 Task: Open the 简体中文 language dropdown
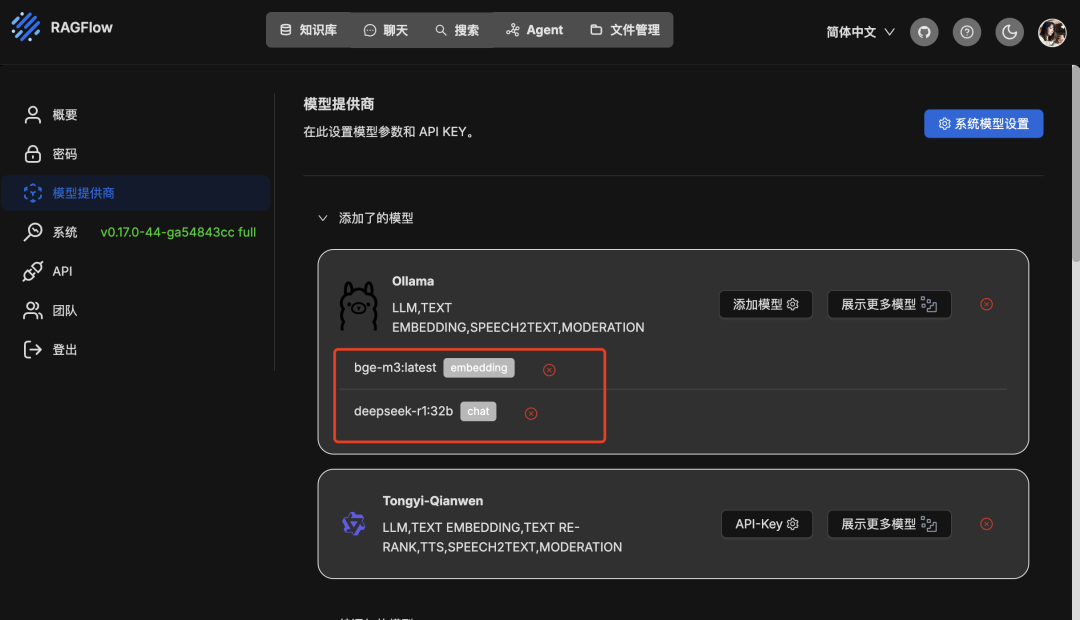[x=860, y=32]
